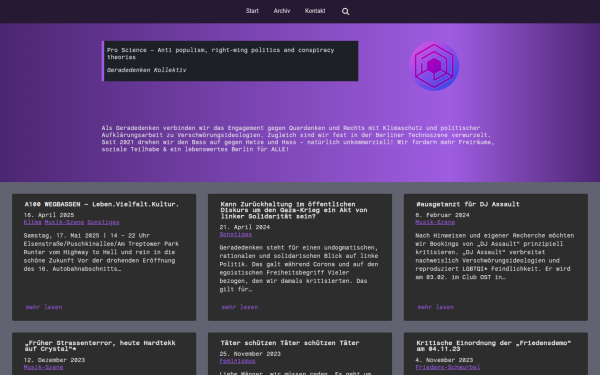This screenshot has height=375, width=600.
Task: Click the intro paragraph starting Als Geradedenken
Action: pos(298,139)
